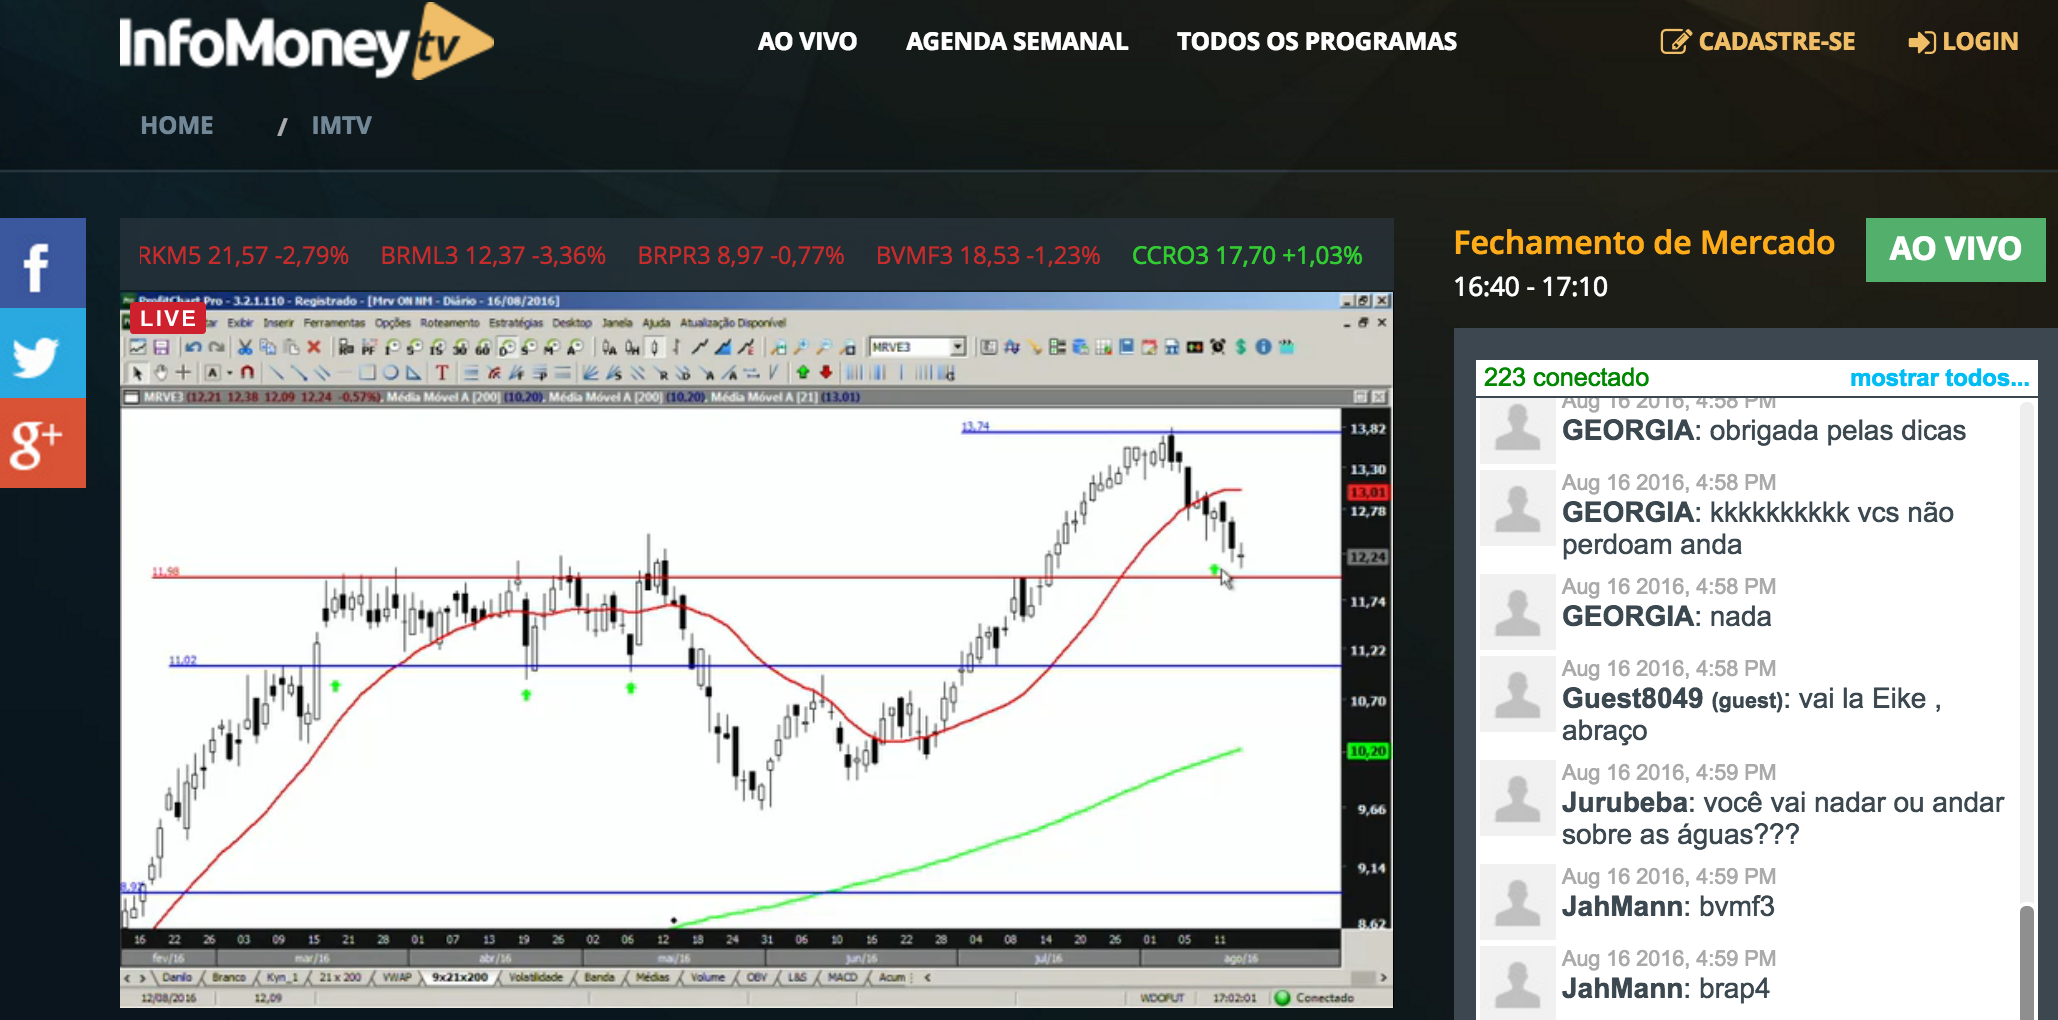Image resolution: width=2058 pixels, height=1020 pixels.
Task: Click the Save diskette icon in ProfitChart
Action: [x=161, y=347]
